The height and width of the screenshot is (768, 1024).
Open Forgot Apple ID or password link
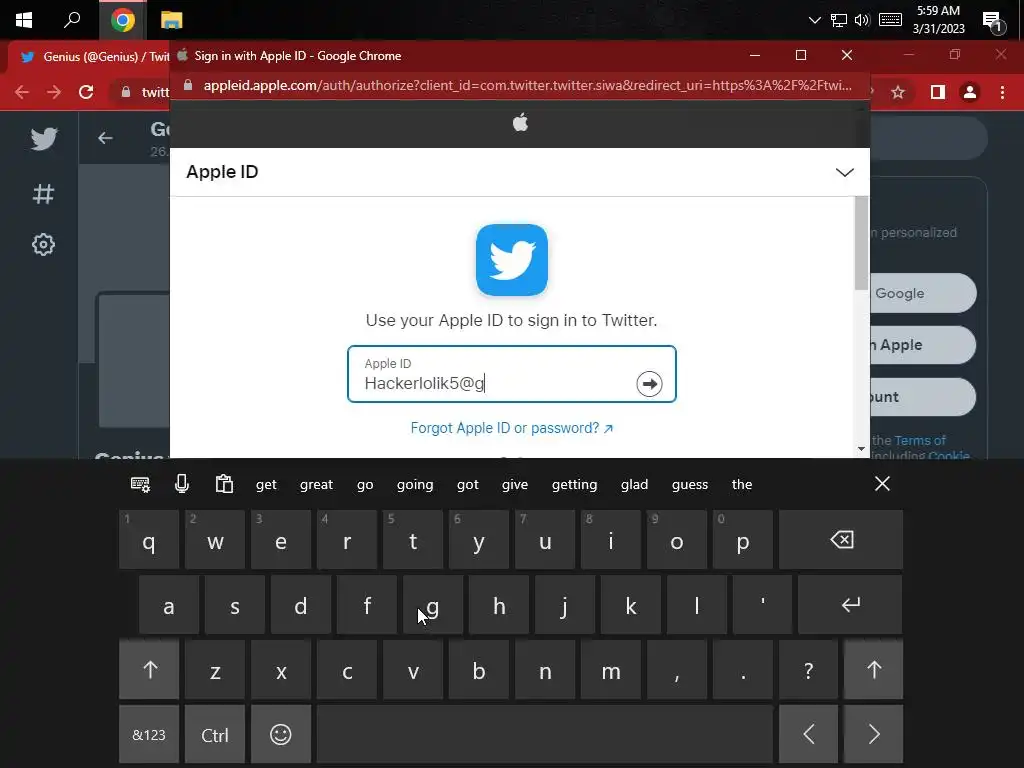[x=511, y=428]
